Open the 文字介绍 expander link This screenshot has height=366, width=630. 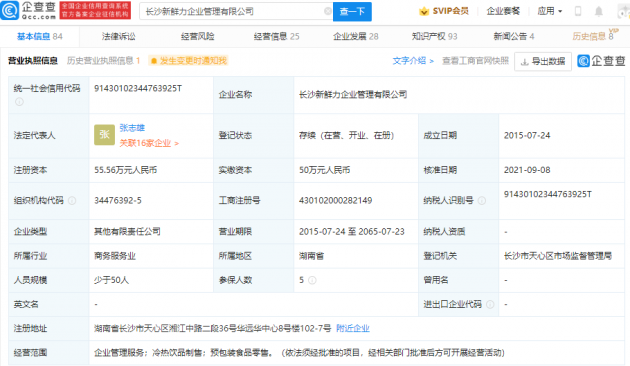tap(413, 61)
